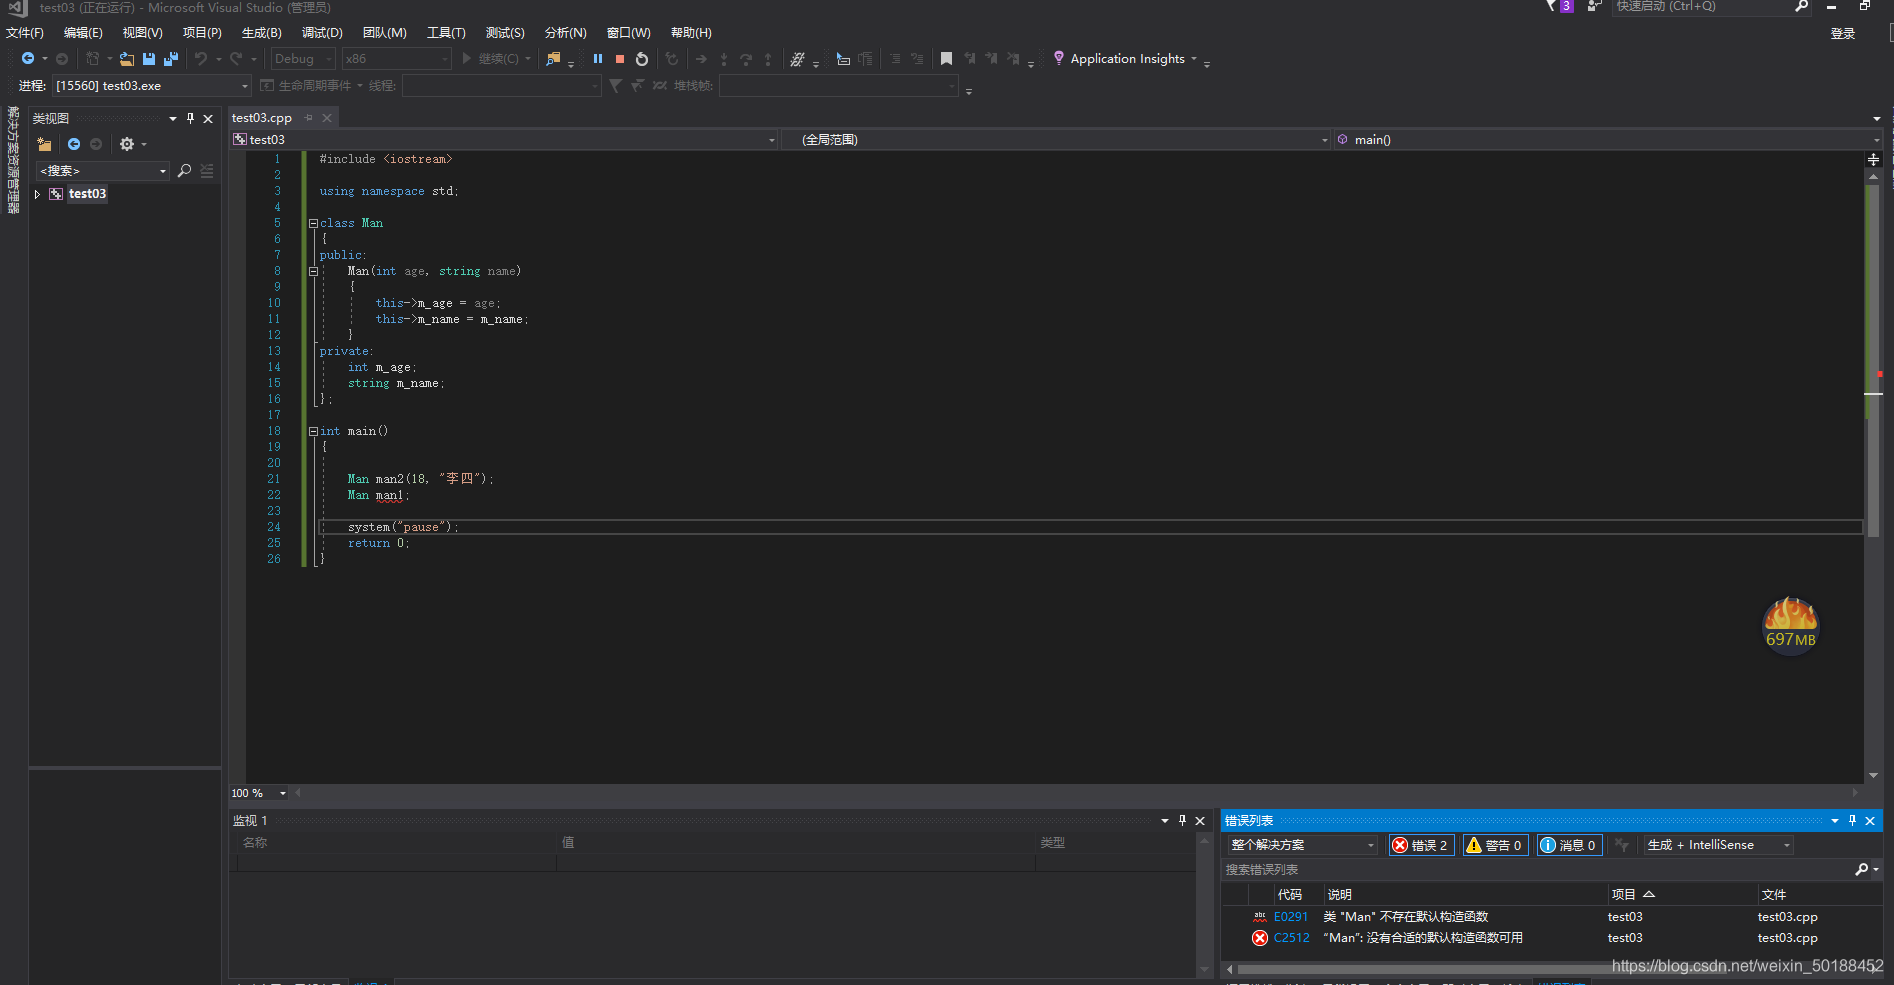
Task: Close the Class View (类视图) panel
Action: coord(208,118)
